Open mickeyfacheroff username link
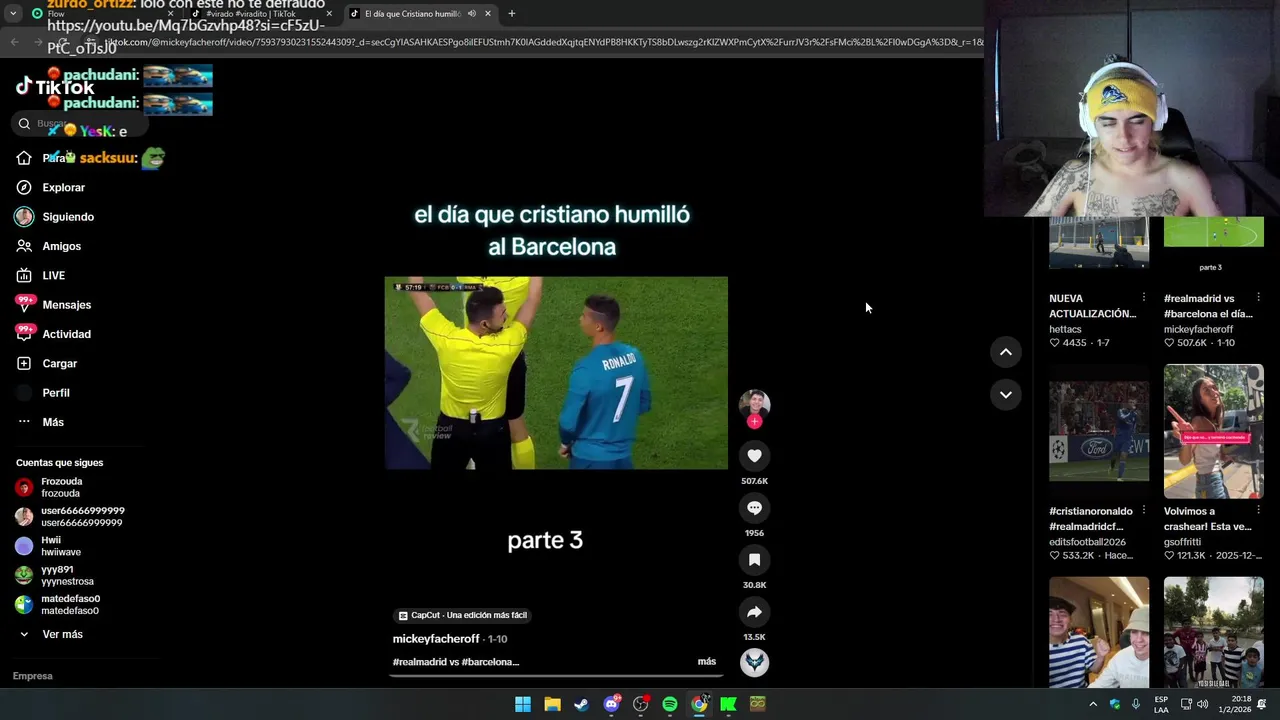Viewport: 1280px width, 720px height. pos(436,639)
